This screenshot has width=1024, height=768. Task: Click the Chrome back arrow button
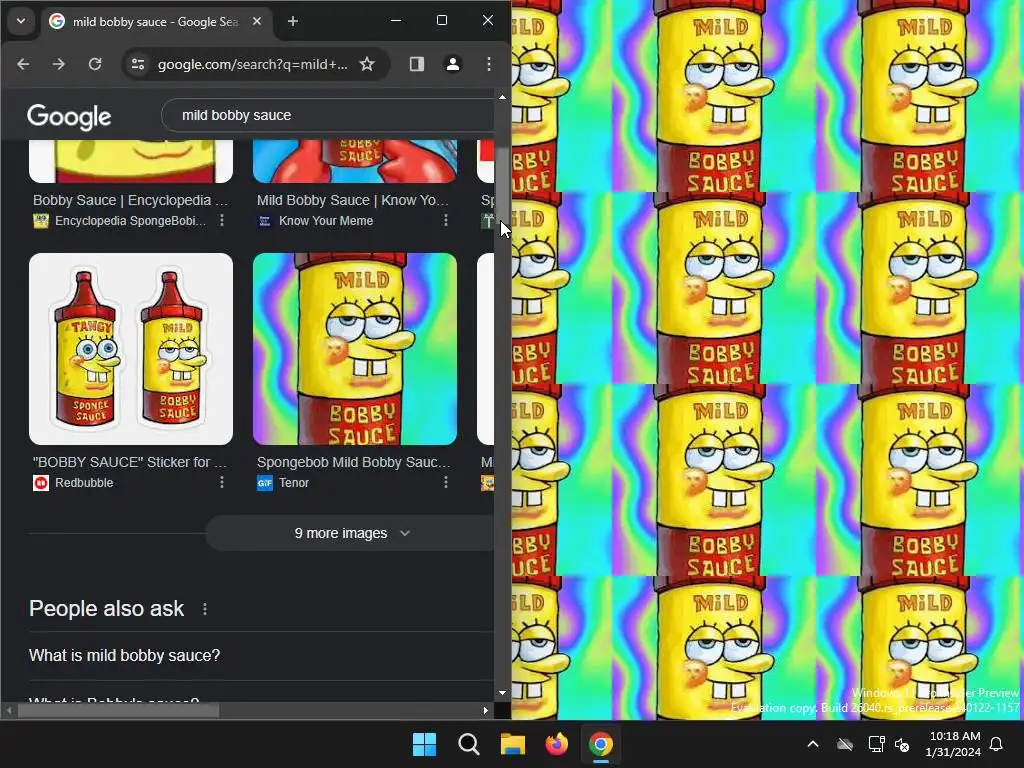(x=23, y=64)
